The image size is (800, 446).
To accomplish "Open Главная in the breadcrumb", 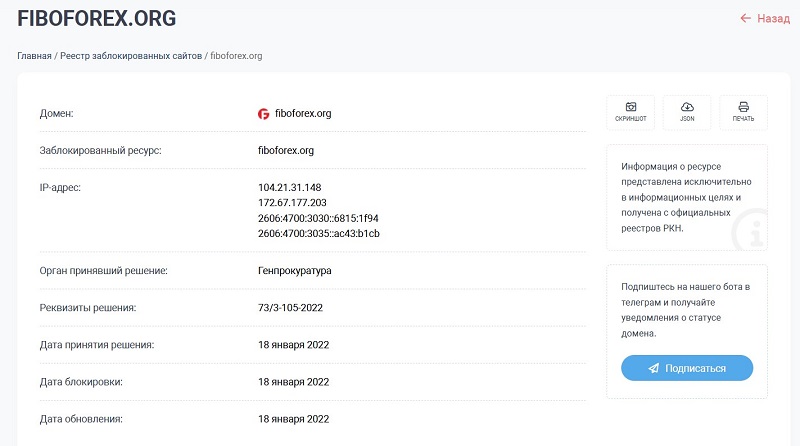I will point(34,56).
